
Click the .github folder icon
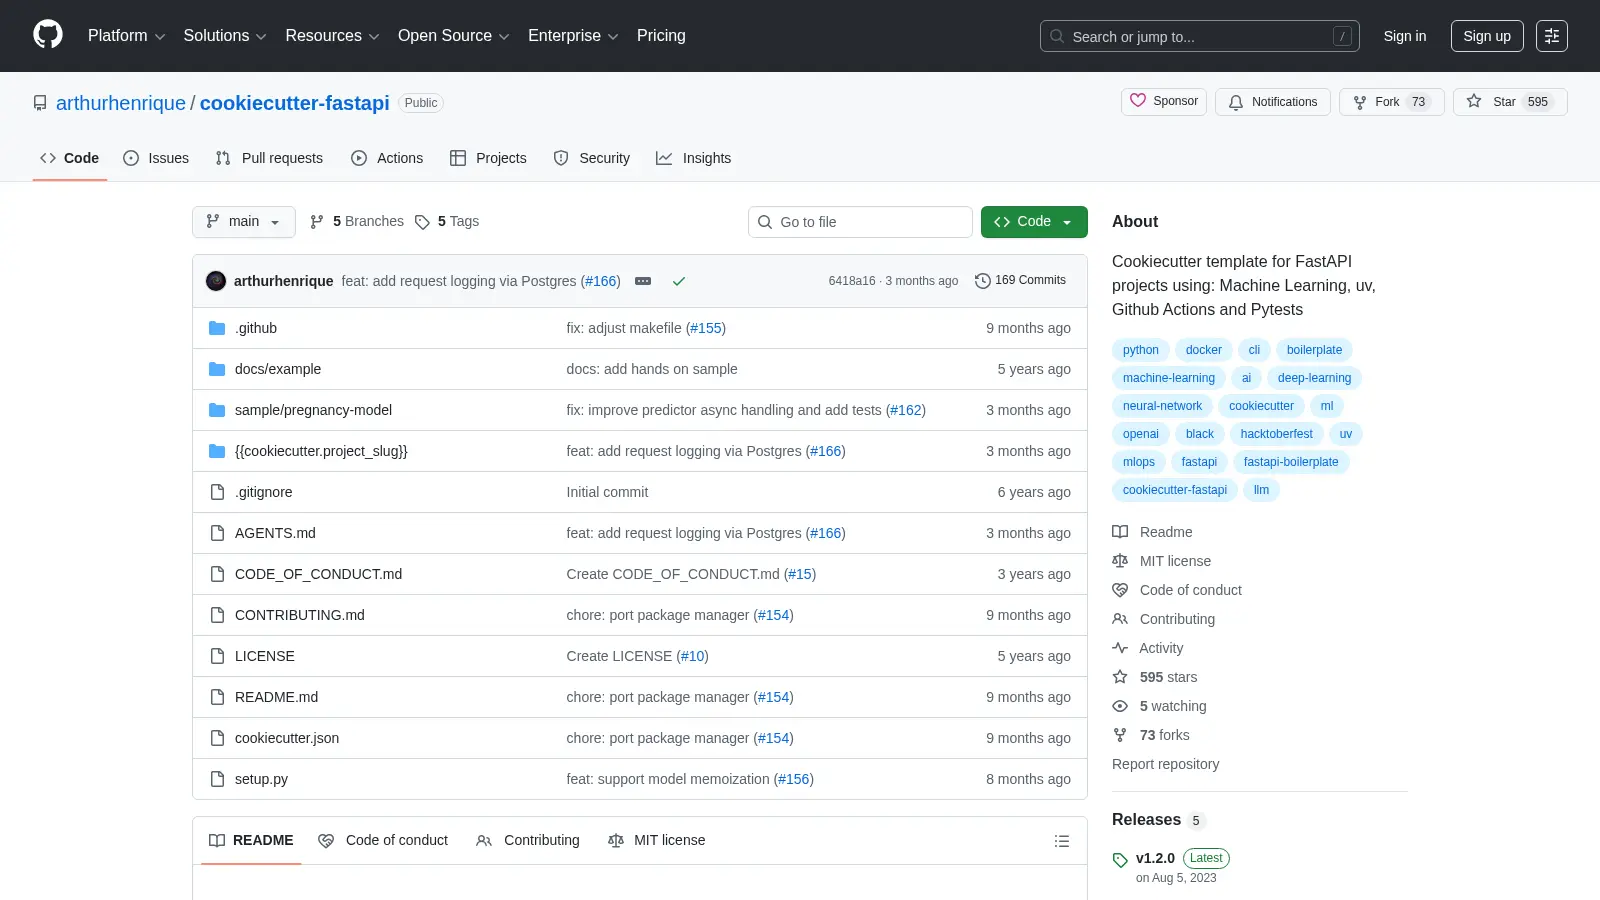[217, 328]
